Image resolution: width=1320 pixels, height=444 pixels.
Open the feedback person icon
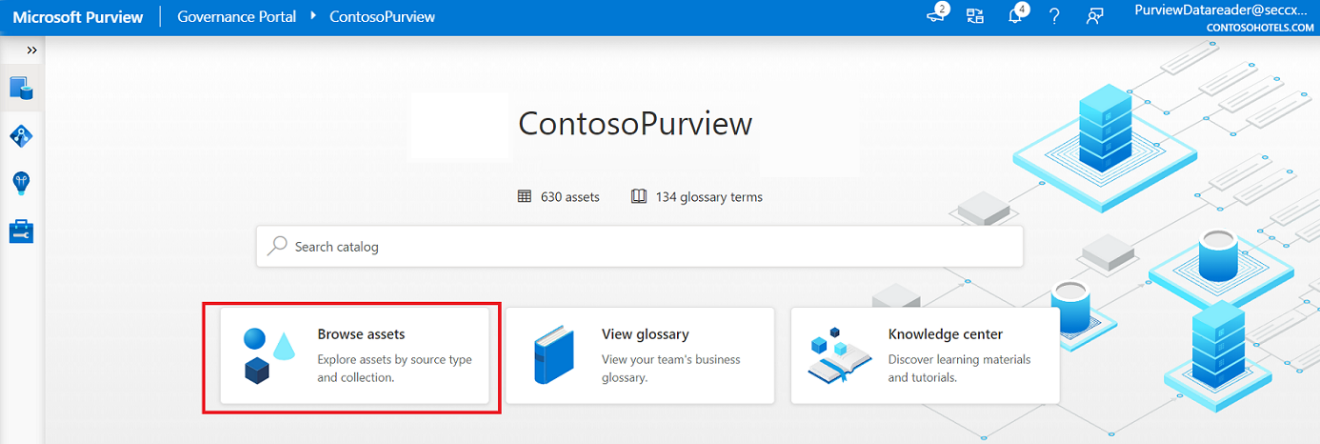[x=1095, y=17]
